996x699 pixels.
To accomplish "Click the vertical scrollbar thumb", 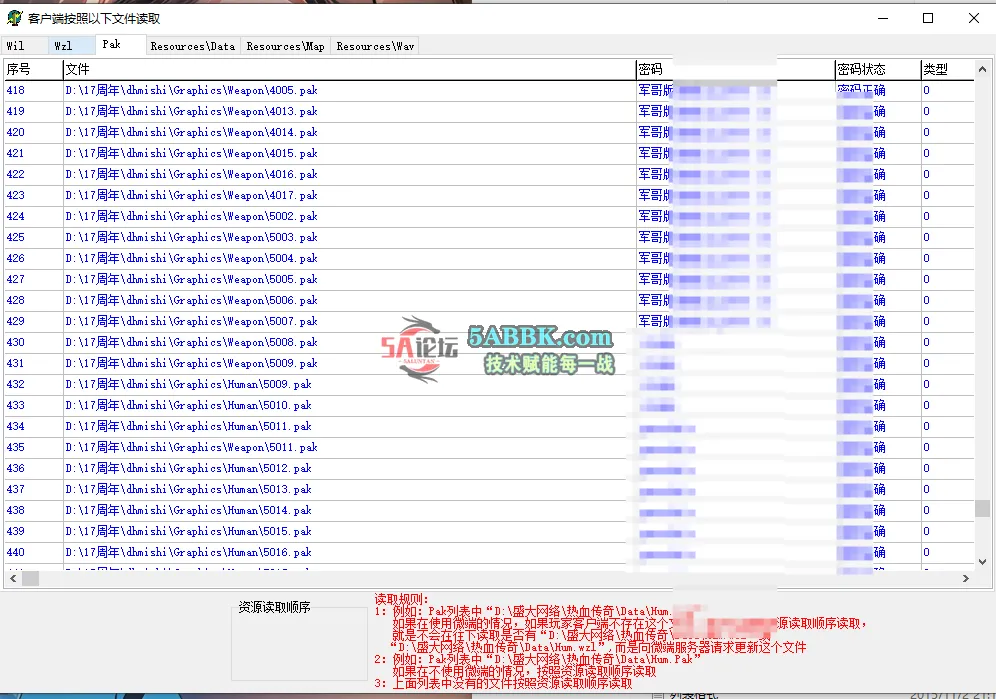I will click(x=982, y=508).
